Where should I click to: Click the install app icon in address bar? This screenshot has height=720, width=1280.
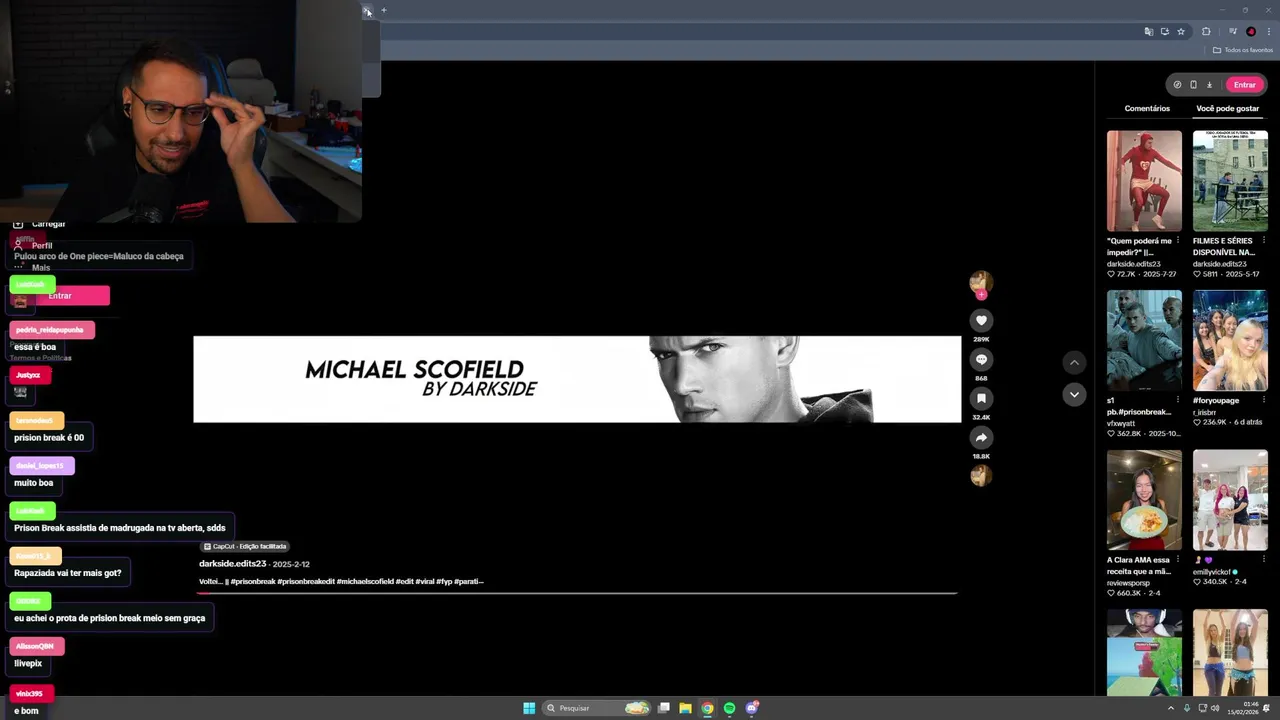coord(1164,32)
